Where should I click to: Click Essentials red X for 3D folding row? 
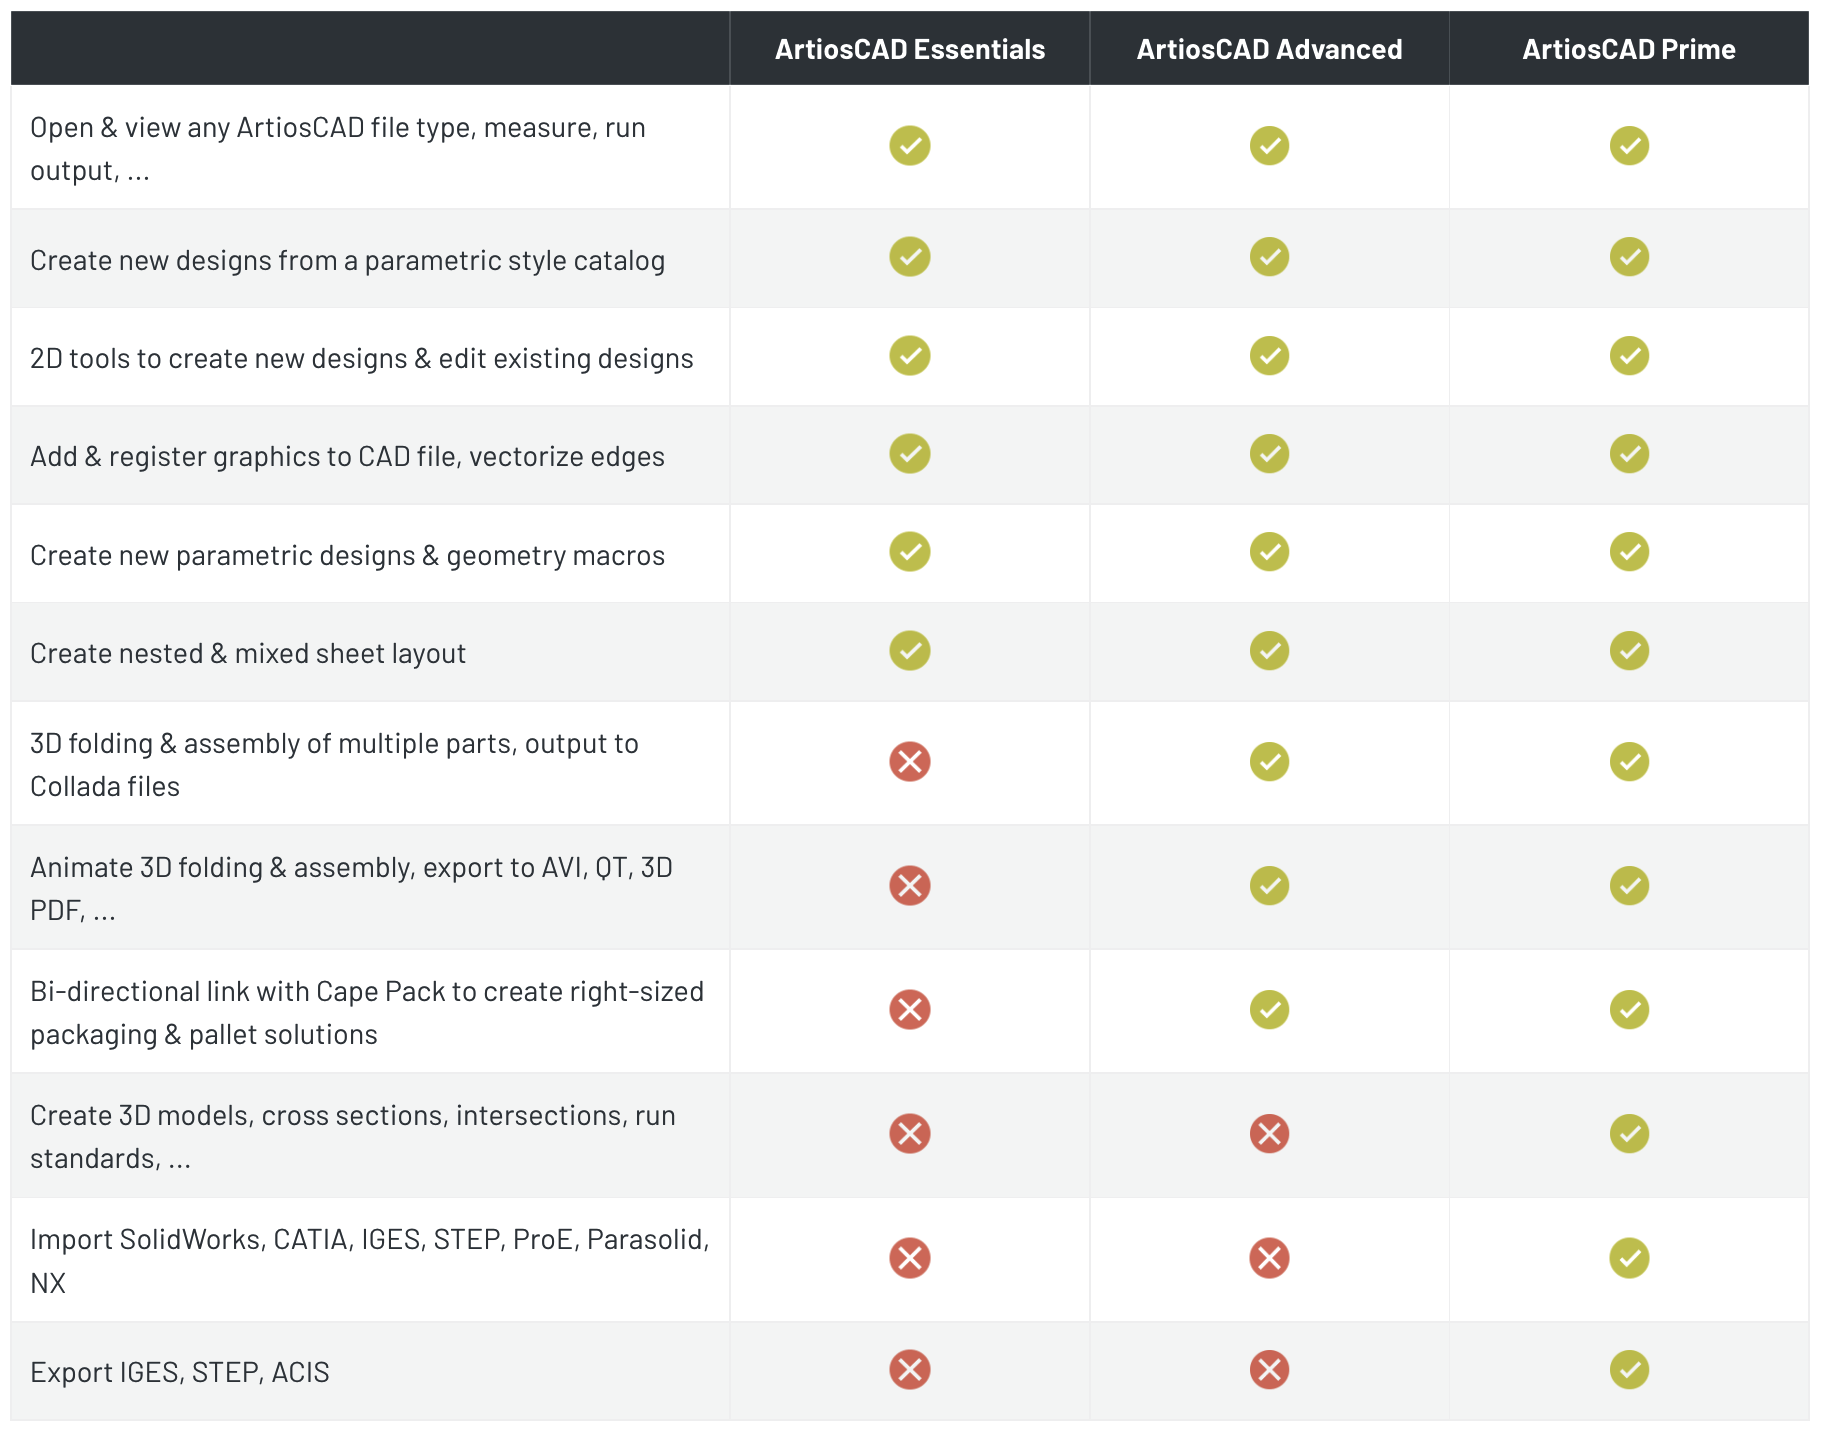[x=909, y=762]
